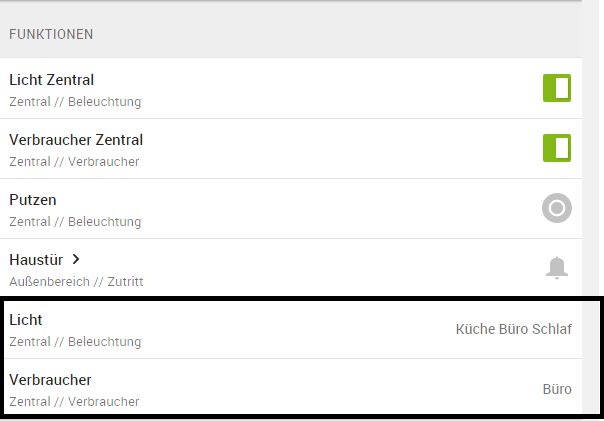Image resolution: width=604 pixels, height=421 pixels.
Task: Toggle the Verbraucher Zentral green switch
Action: pos(556,148)
